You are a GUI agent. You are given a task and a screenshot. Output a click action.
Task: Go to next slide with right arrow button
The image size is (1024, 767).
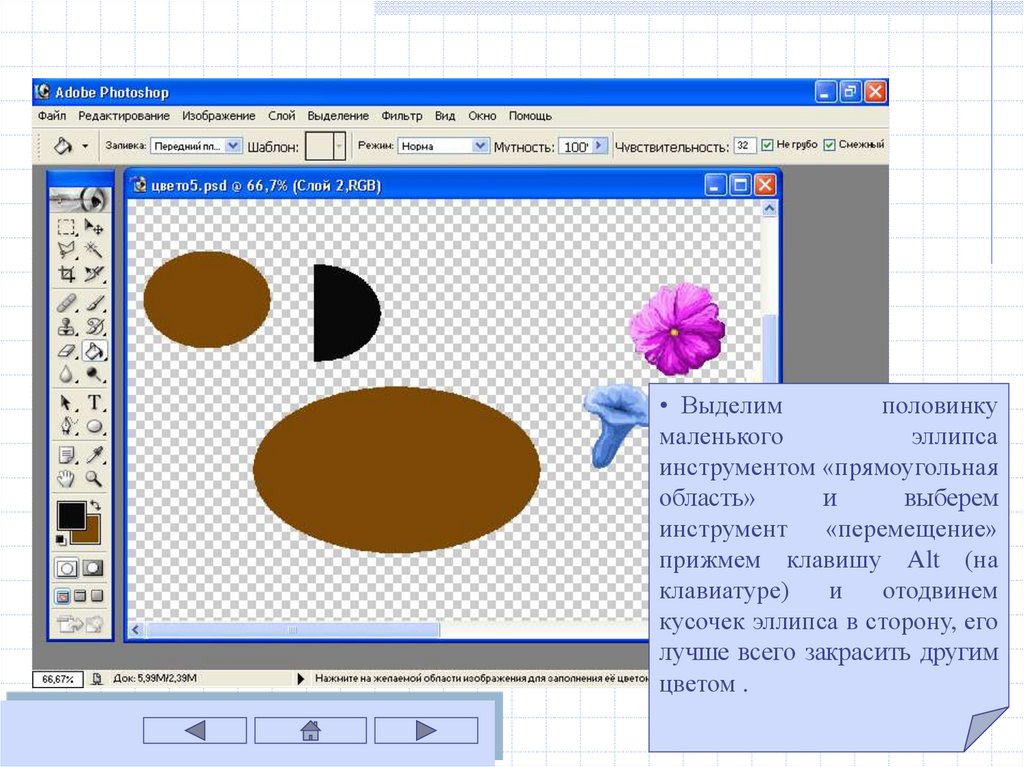point(427,731)
